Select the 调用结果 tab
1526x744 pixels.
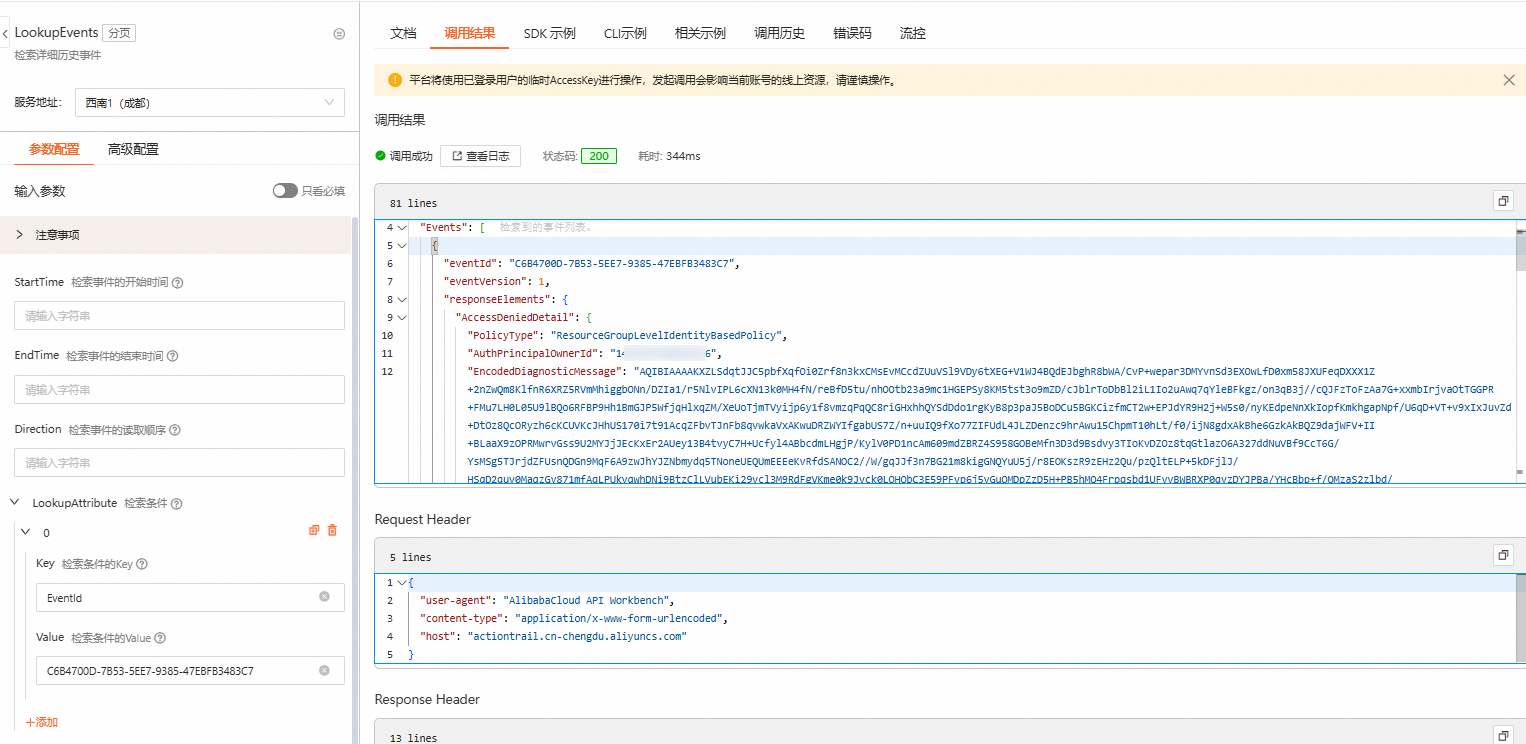click(x=470, y=33)
